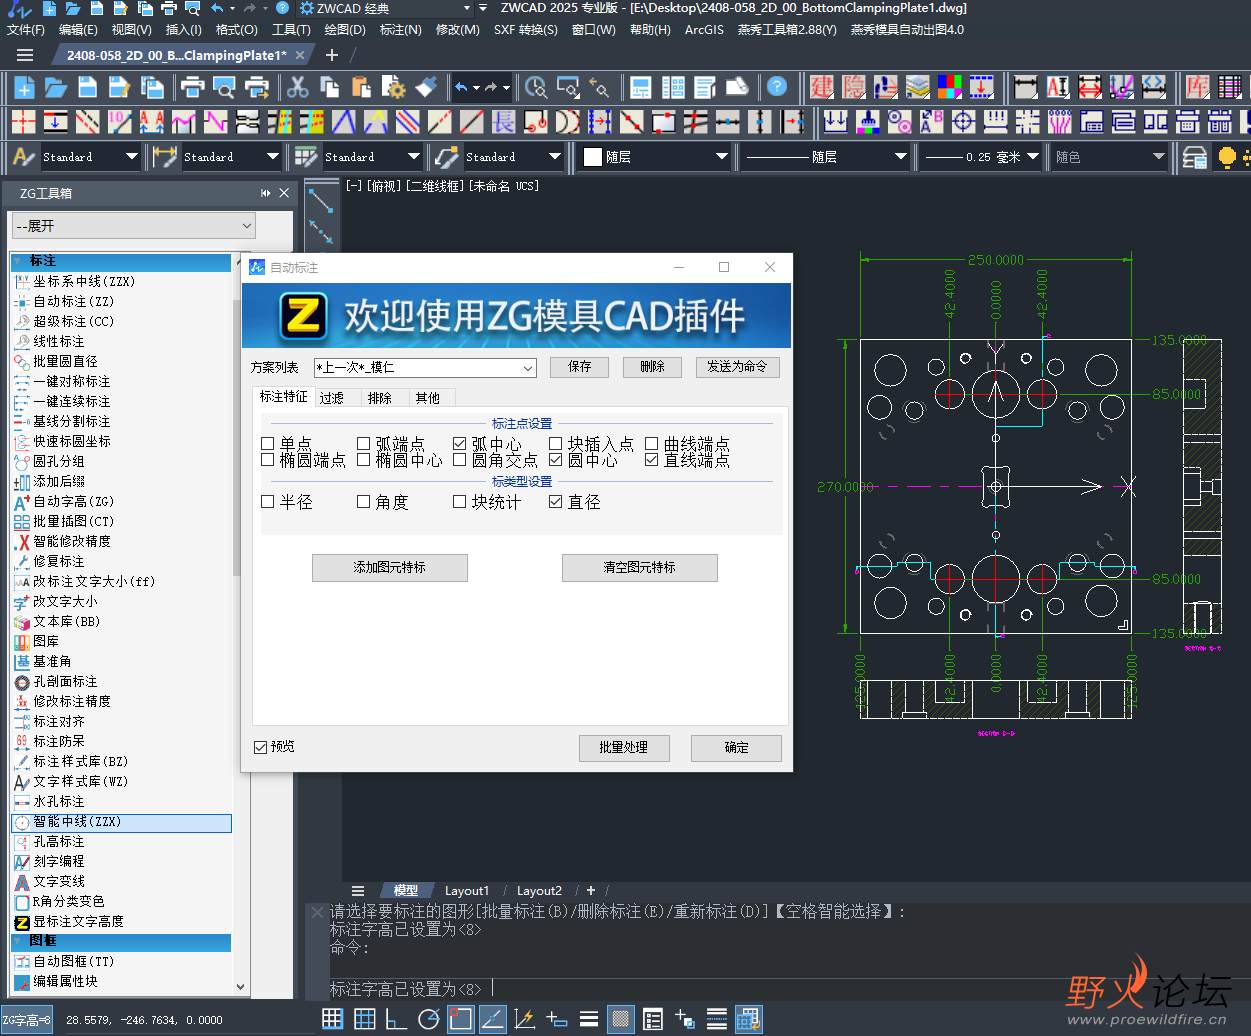Click red cross centerline icon in second toolbar
The image size is (1251, 1036).
coord(24,122)
